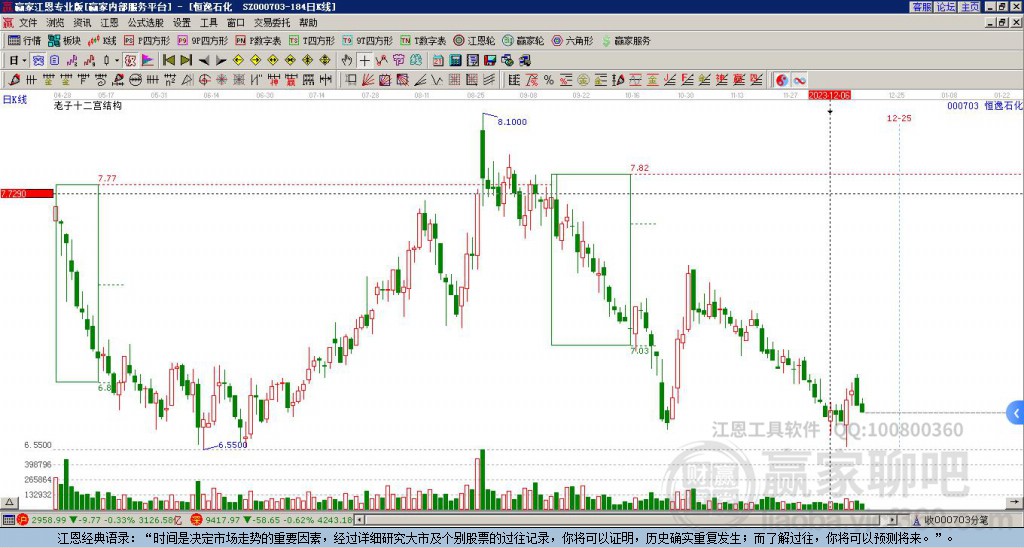The image size is (1024, 548).
Task: Click the save floppy disk icon
Action: [x=490, y=61]
